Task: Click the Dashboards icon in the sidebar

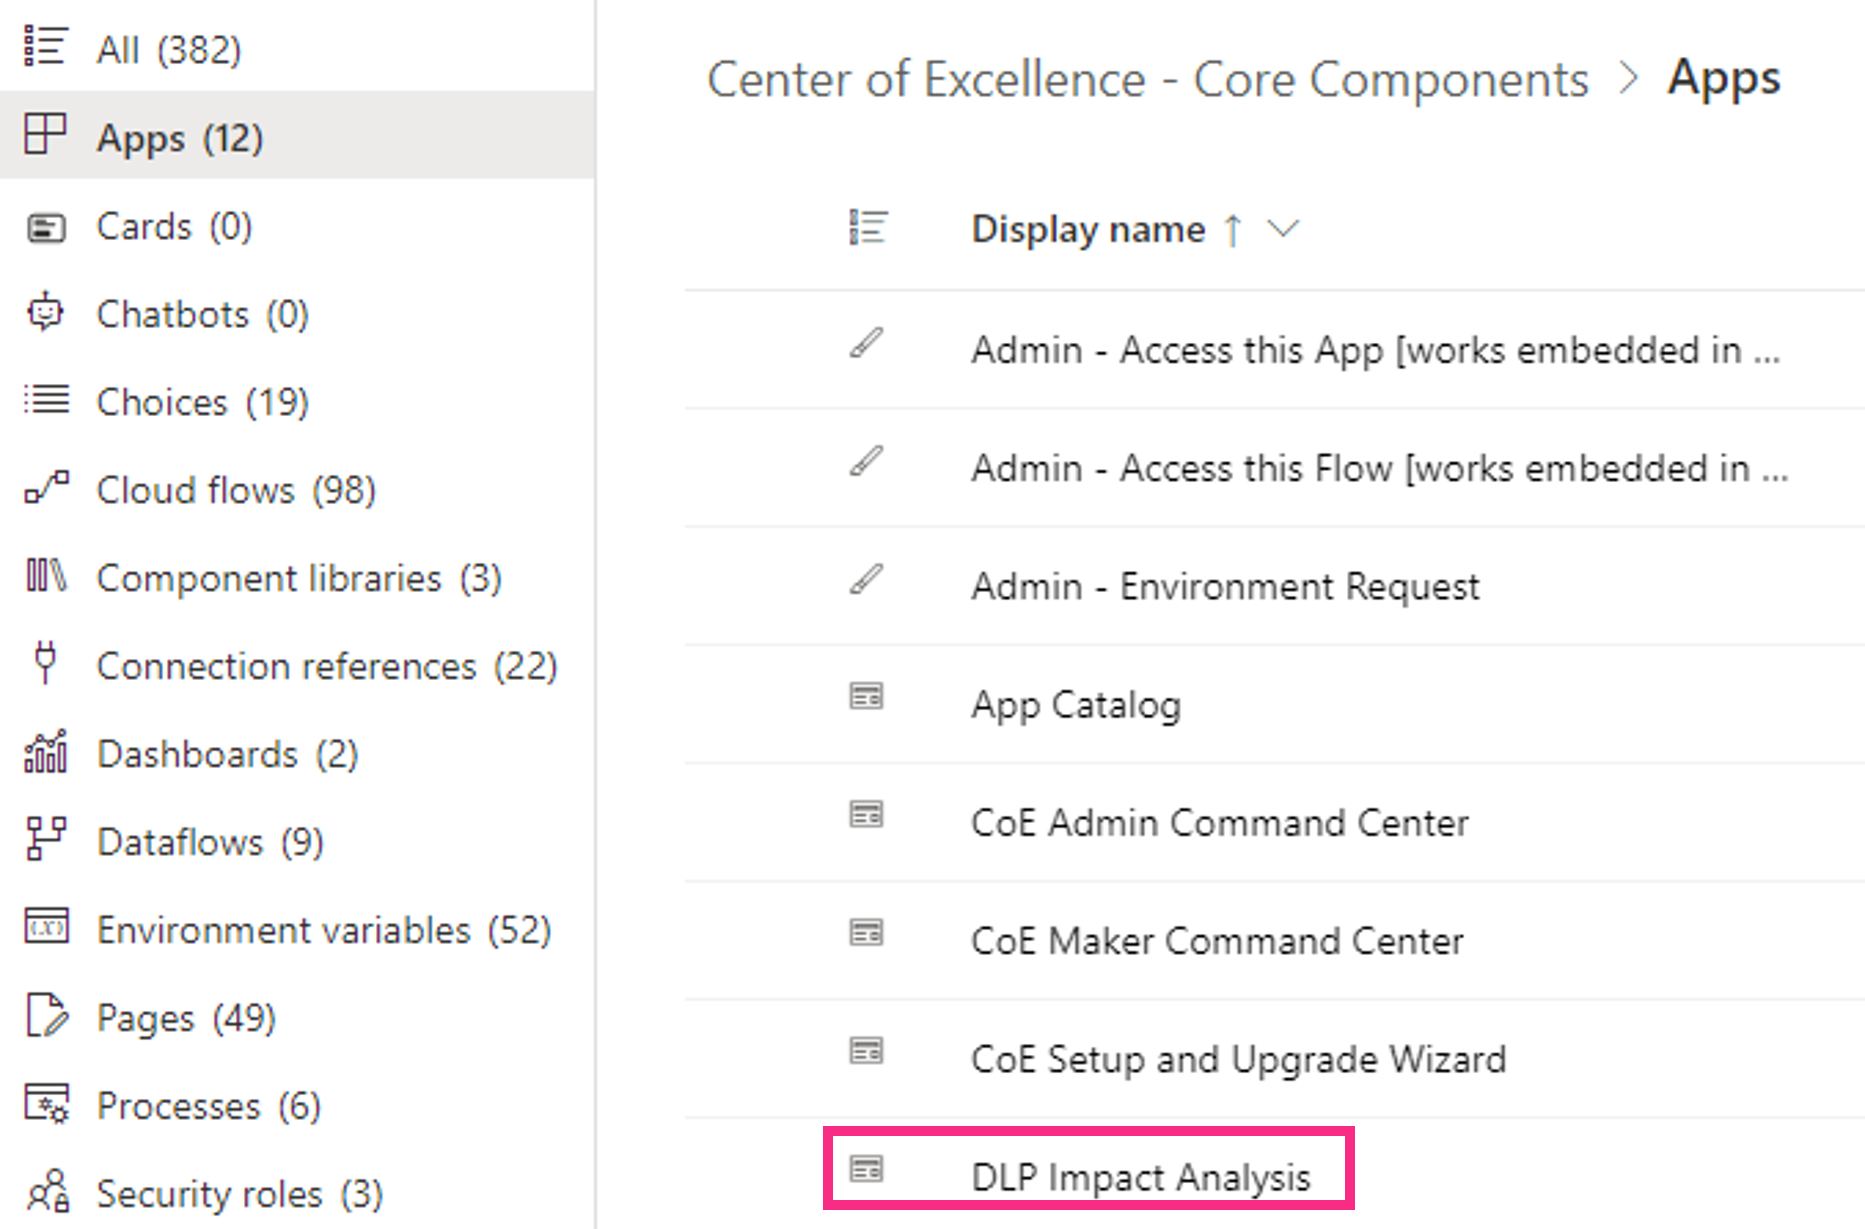Action: pyautogui.click(x=45, y=753)
